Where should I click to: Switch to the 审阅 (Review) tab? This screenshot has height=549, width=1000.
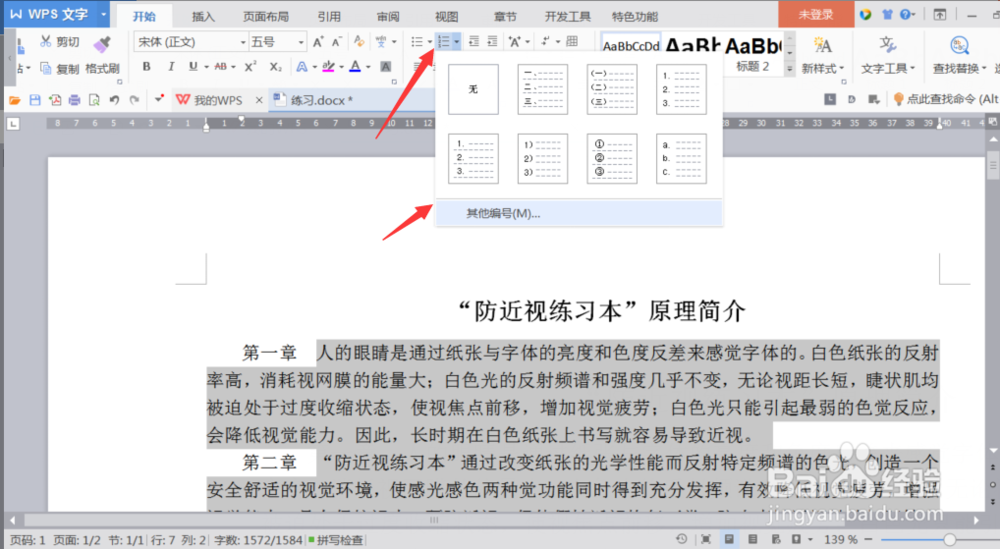coord(388,17)
